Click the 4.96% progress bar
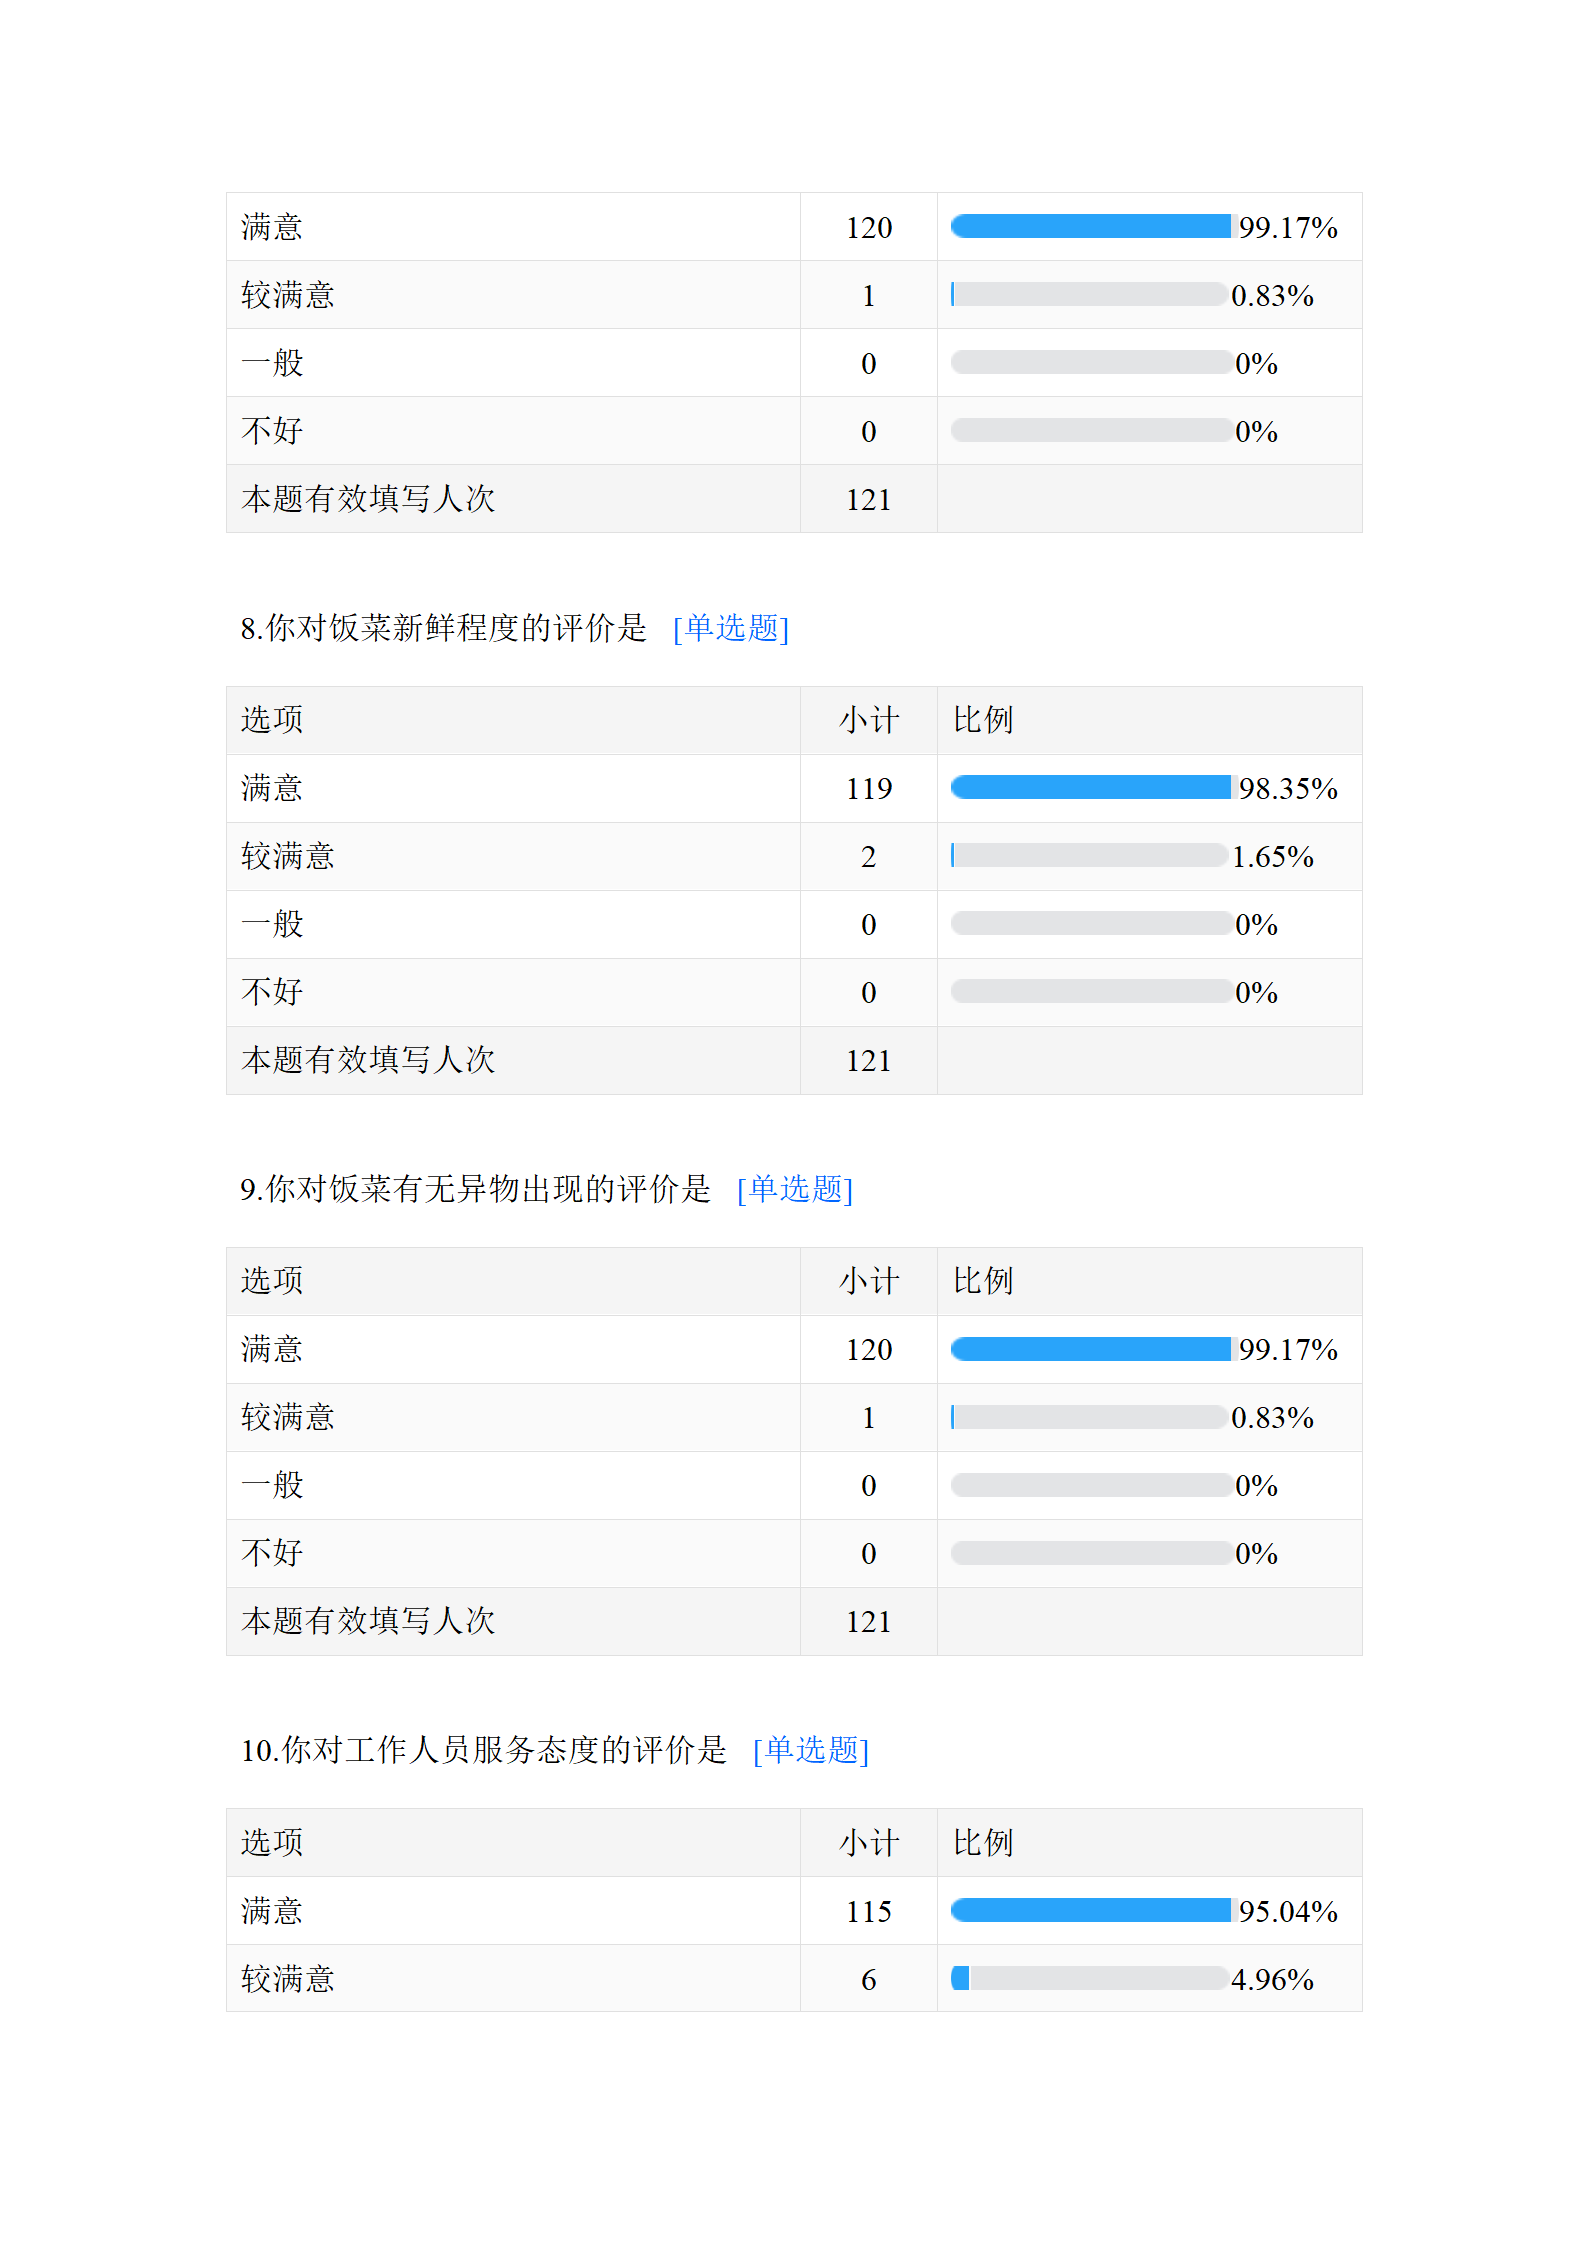The image size is (1587, 2245). tap(1089, 1979)
